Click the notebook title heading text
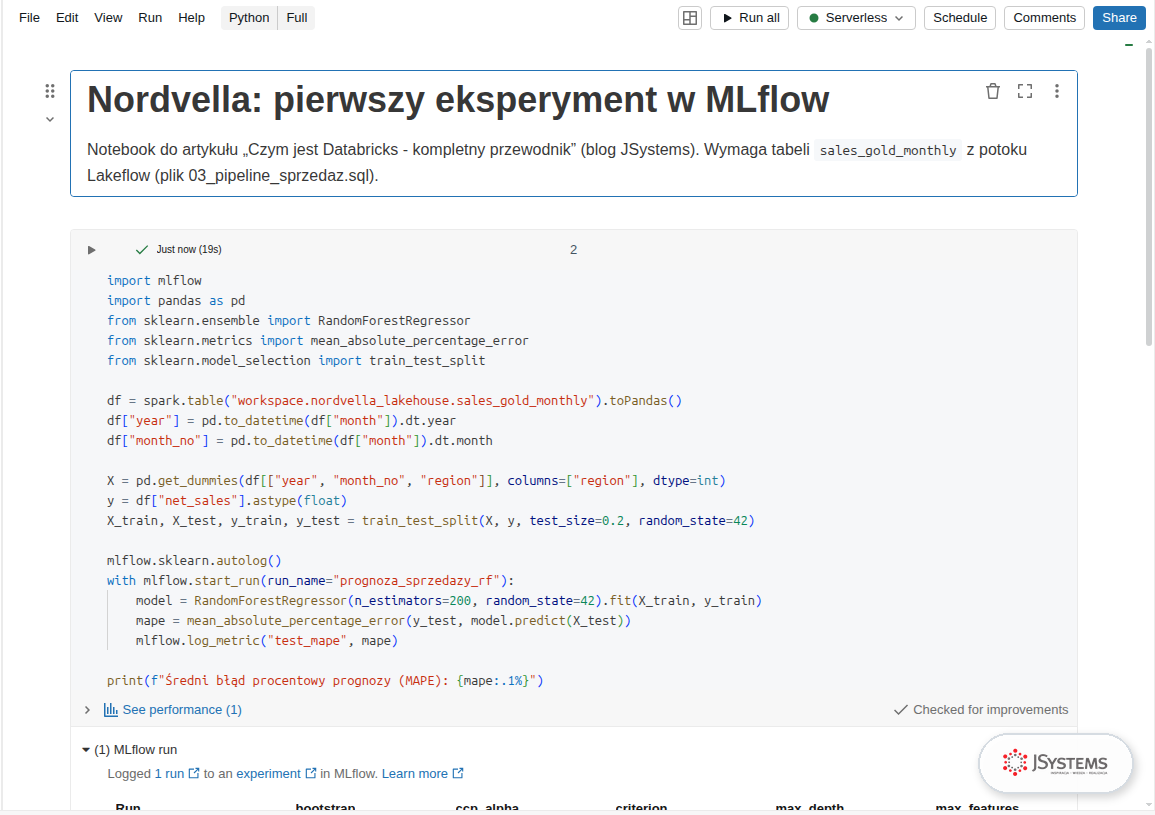This screenshot has width=1155, height=815. (x=458, y=99)
